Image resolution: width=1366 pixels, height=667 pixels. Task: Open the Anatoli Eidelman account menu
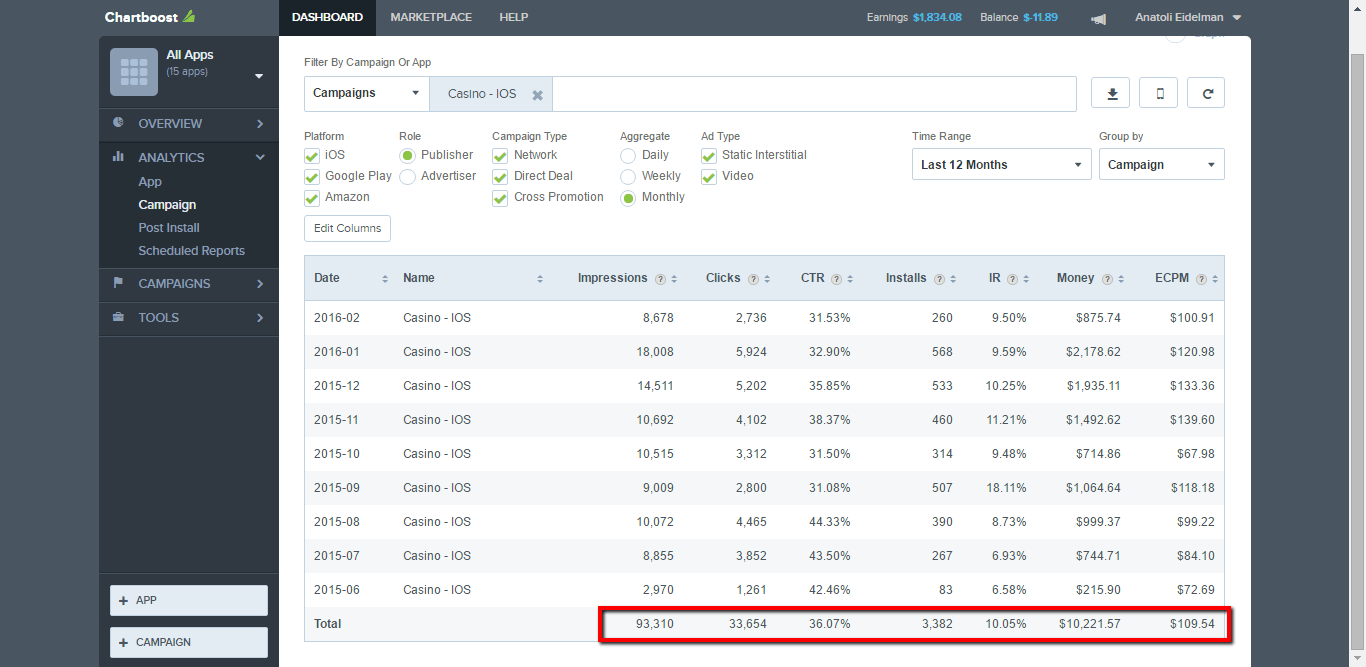(1188, 18)
